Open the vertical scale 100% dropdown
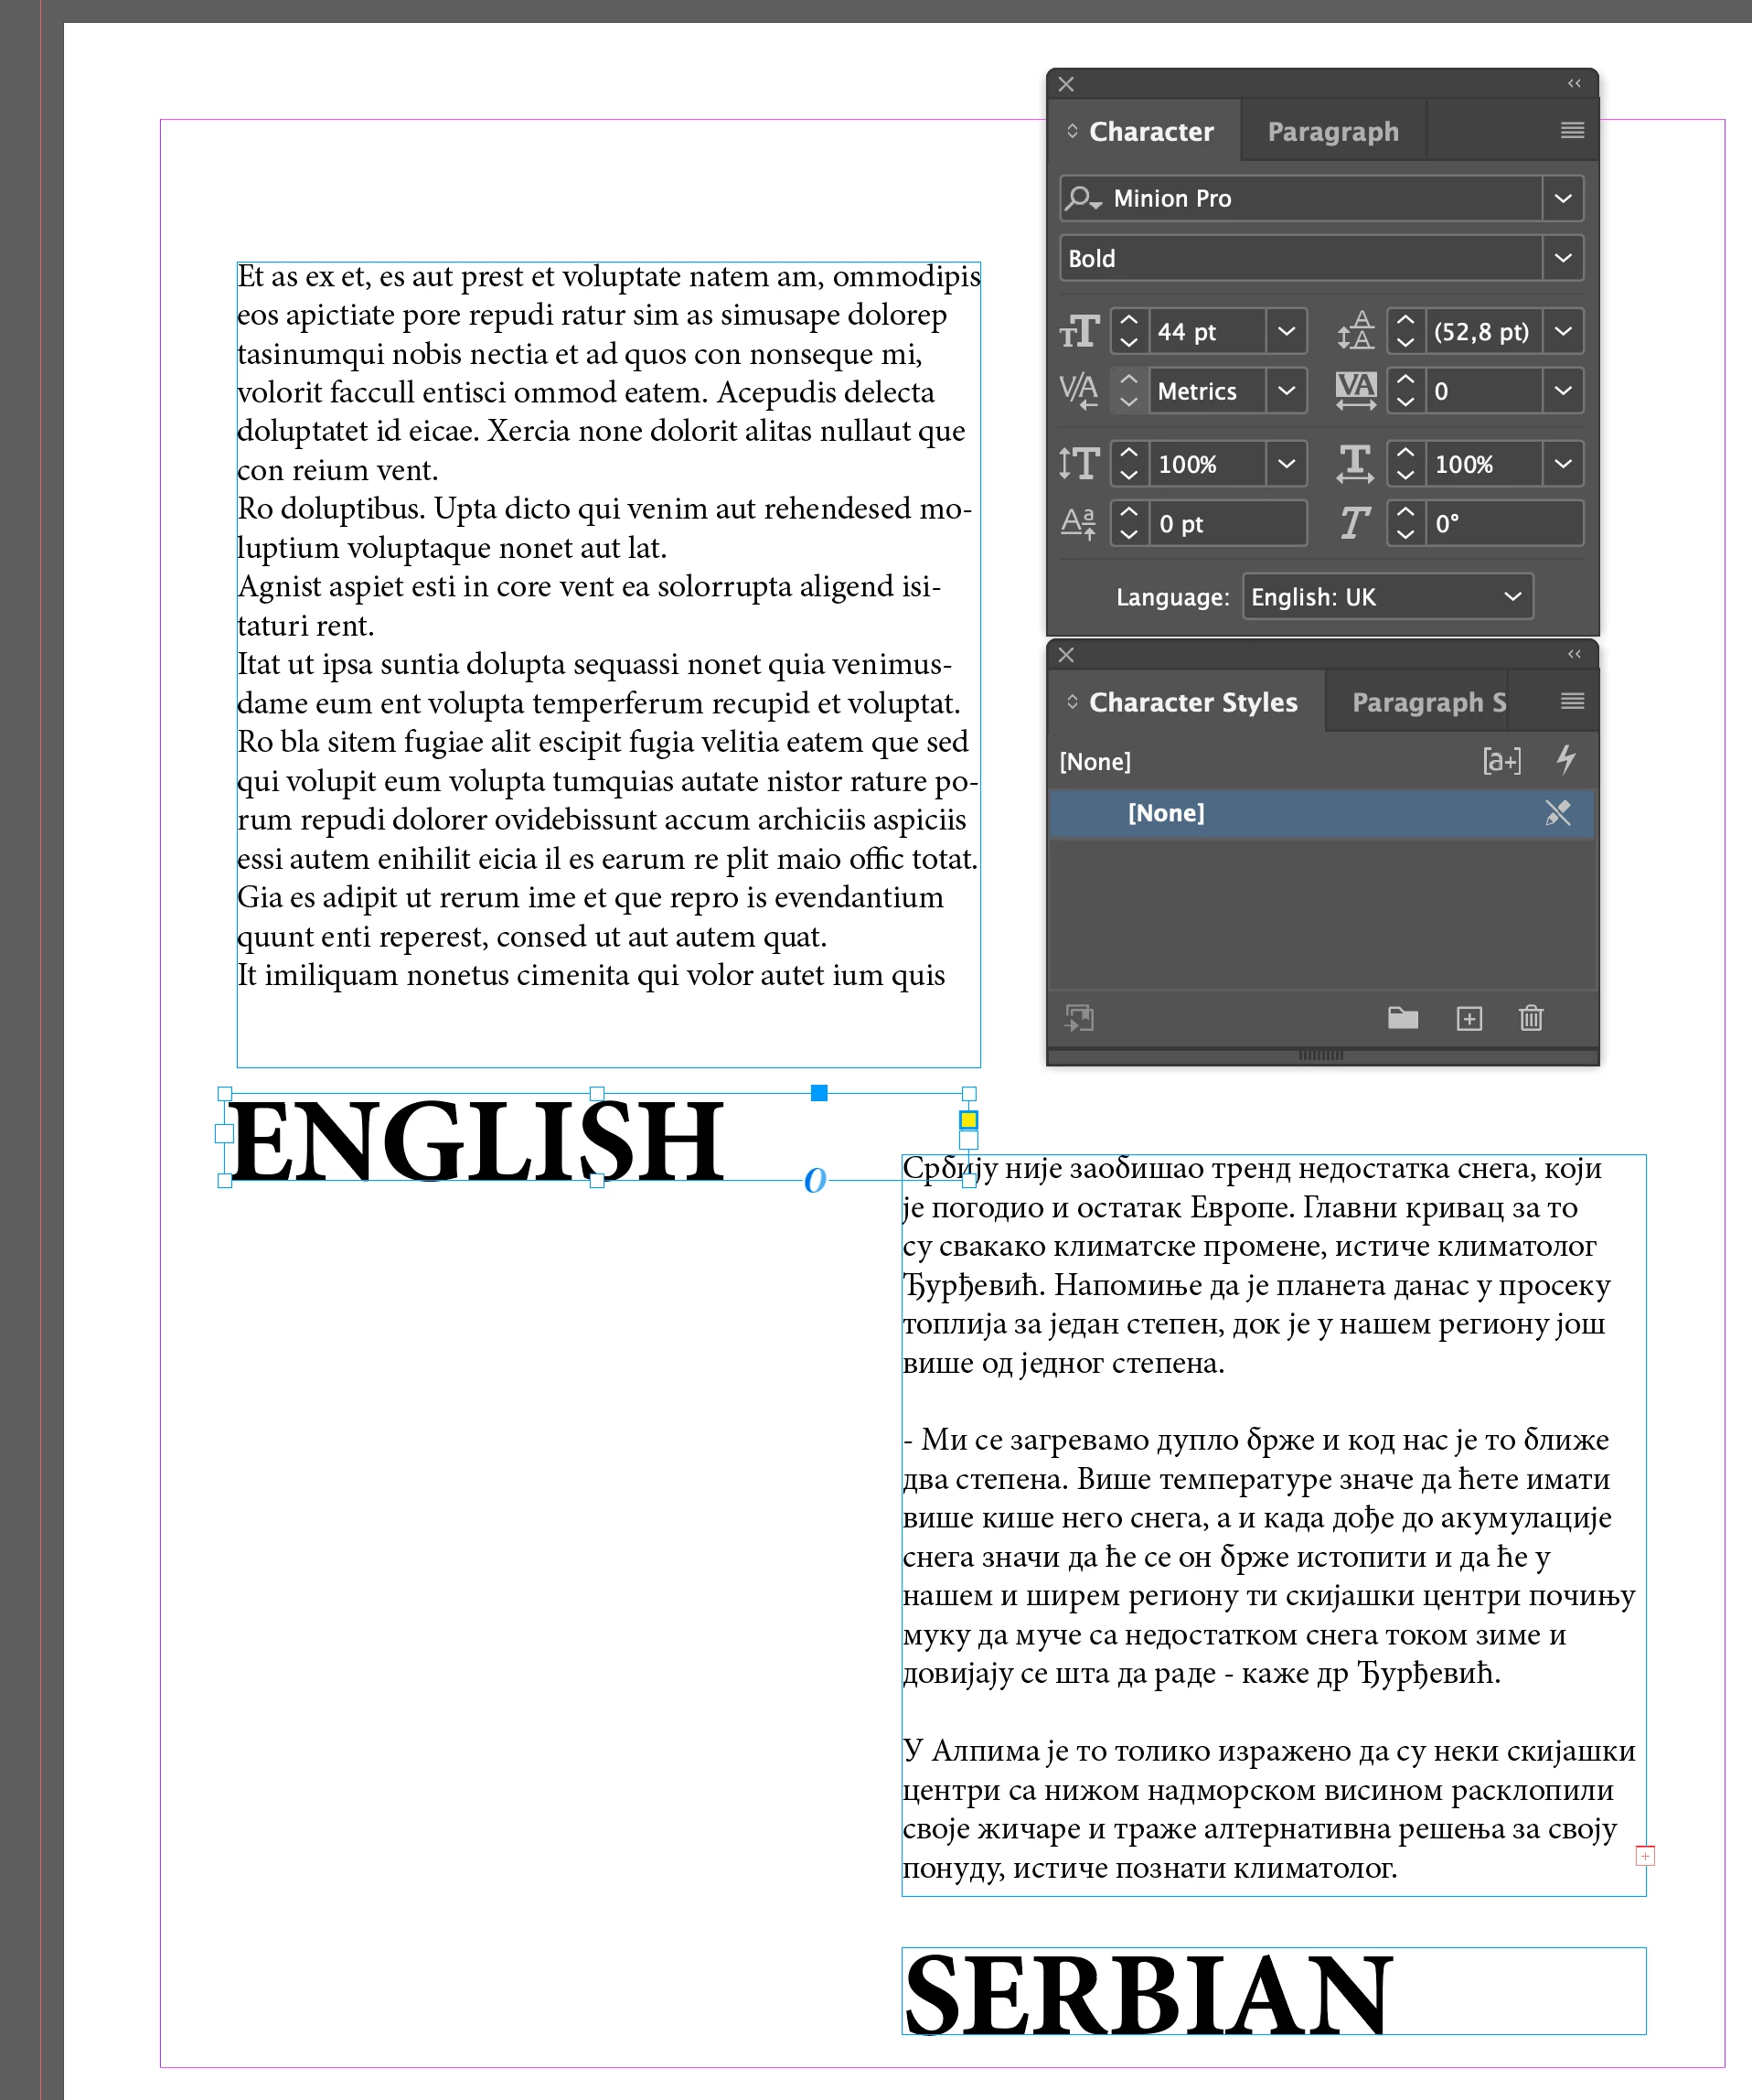The image size is (1752, 2100). (1287, 463)
